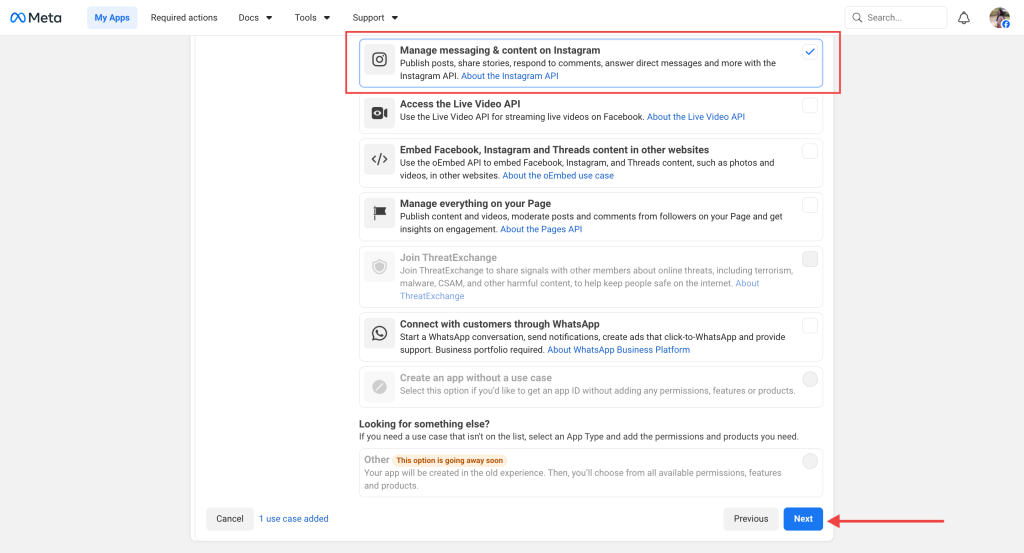
Task: Check Manage everything on your Page
Action: [810, 205]
